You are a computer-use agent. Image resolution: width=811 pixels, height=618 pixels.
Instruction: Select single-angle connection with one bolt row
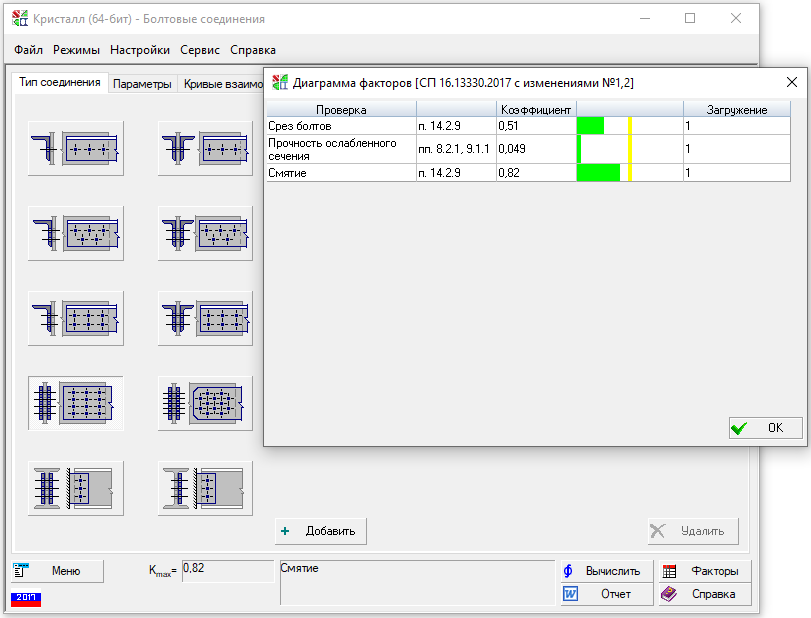pos(76,149)
